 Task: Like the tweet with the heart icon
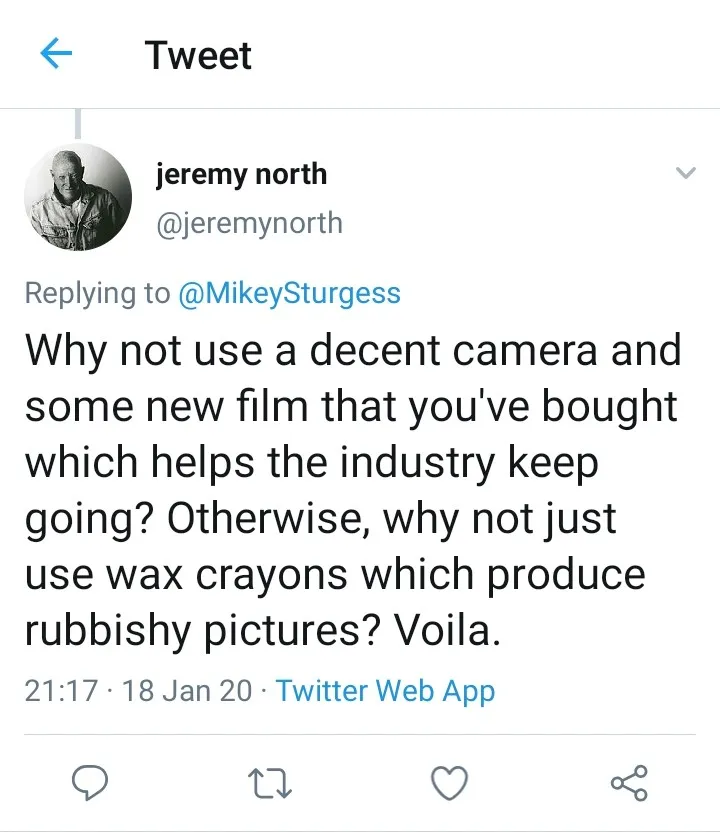(449, 783)
